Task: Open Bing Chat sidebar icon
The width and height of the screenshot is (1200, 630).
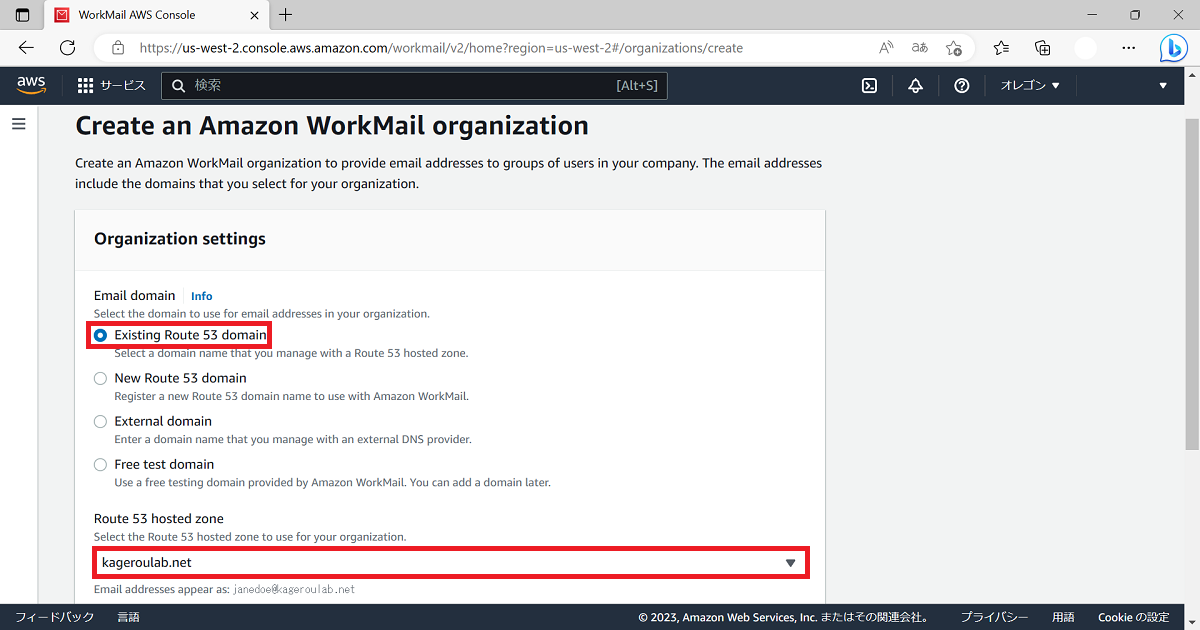Action: (x=1172, y=47)
